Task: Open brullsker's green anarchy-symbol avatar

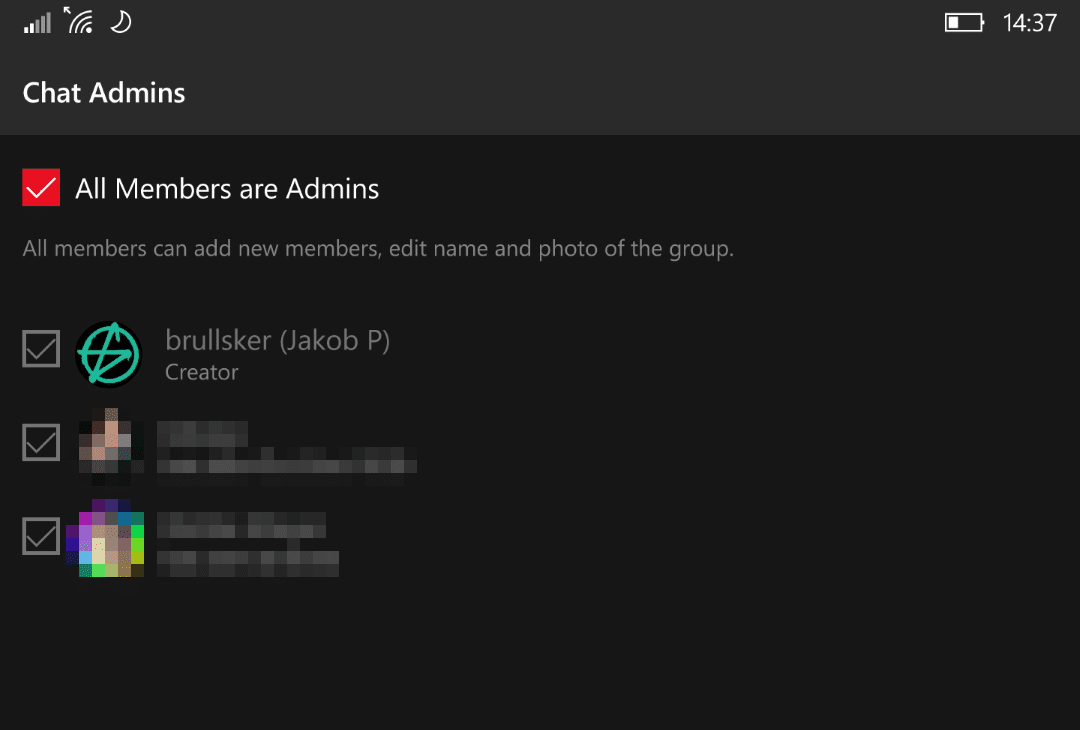Action: coord(109,355)
